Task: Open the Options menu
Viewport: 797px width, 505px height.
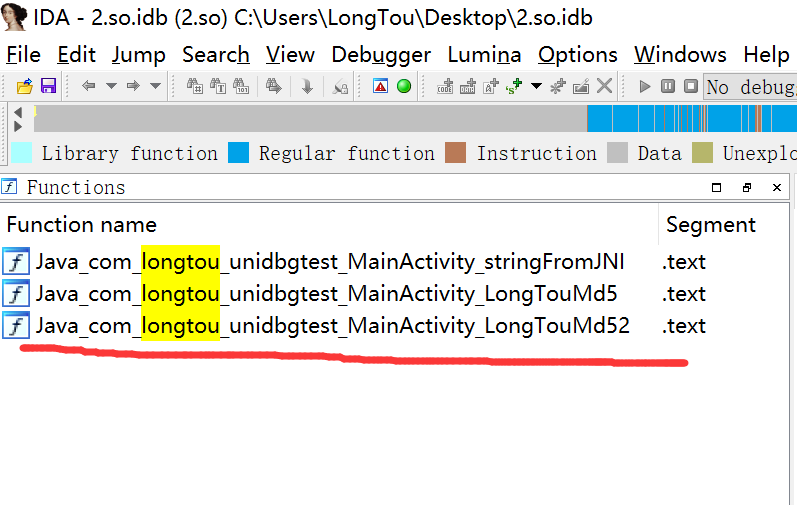Action: (x=578, y=54)
